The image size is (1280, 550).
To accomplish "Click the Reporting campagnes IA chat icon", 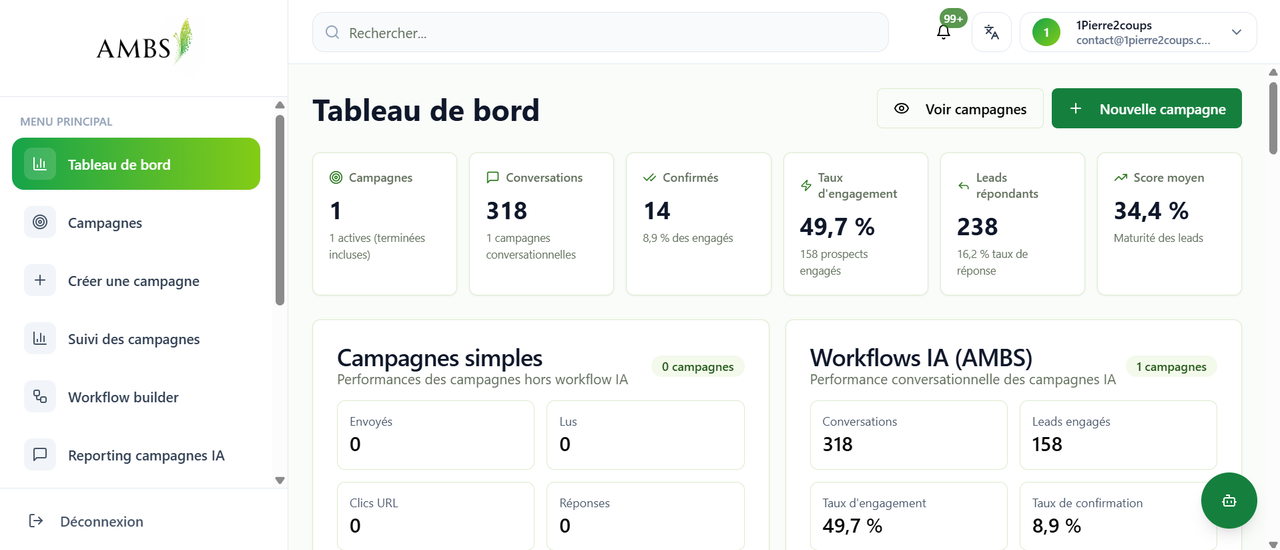I will coord(40,454).
